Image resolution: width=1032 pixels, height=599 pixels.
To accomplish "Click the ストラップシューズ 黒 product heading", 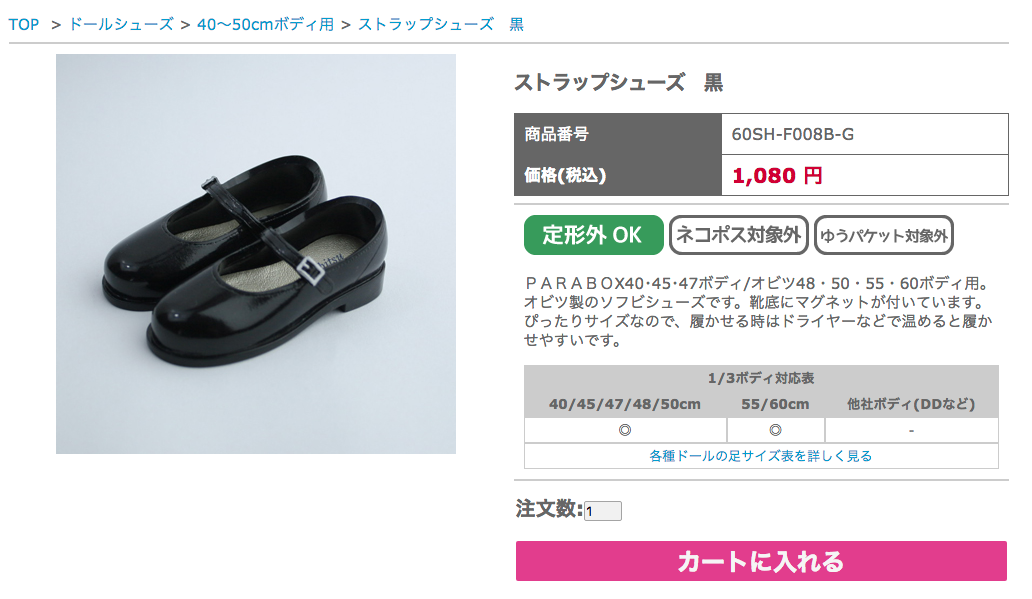I will point(618,83).
